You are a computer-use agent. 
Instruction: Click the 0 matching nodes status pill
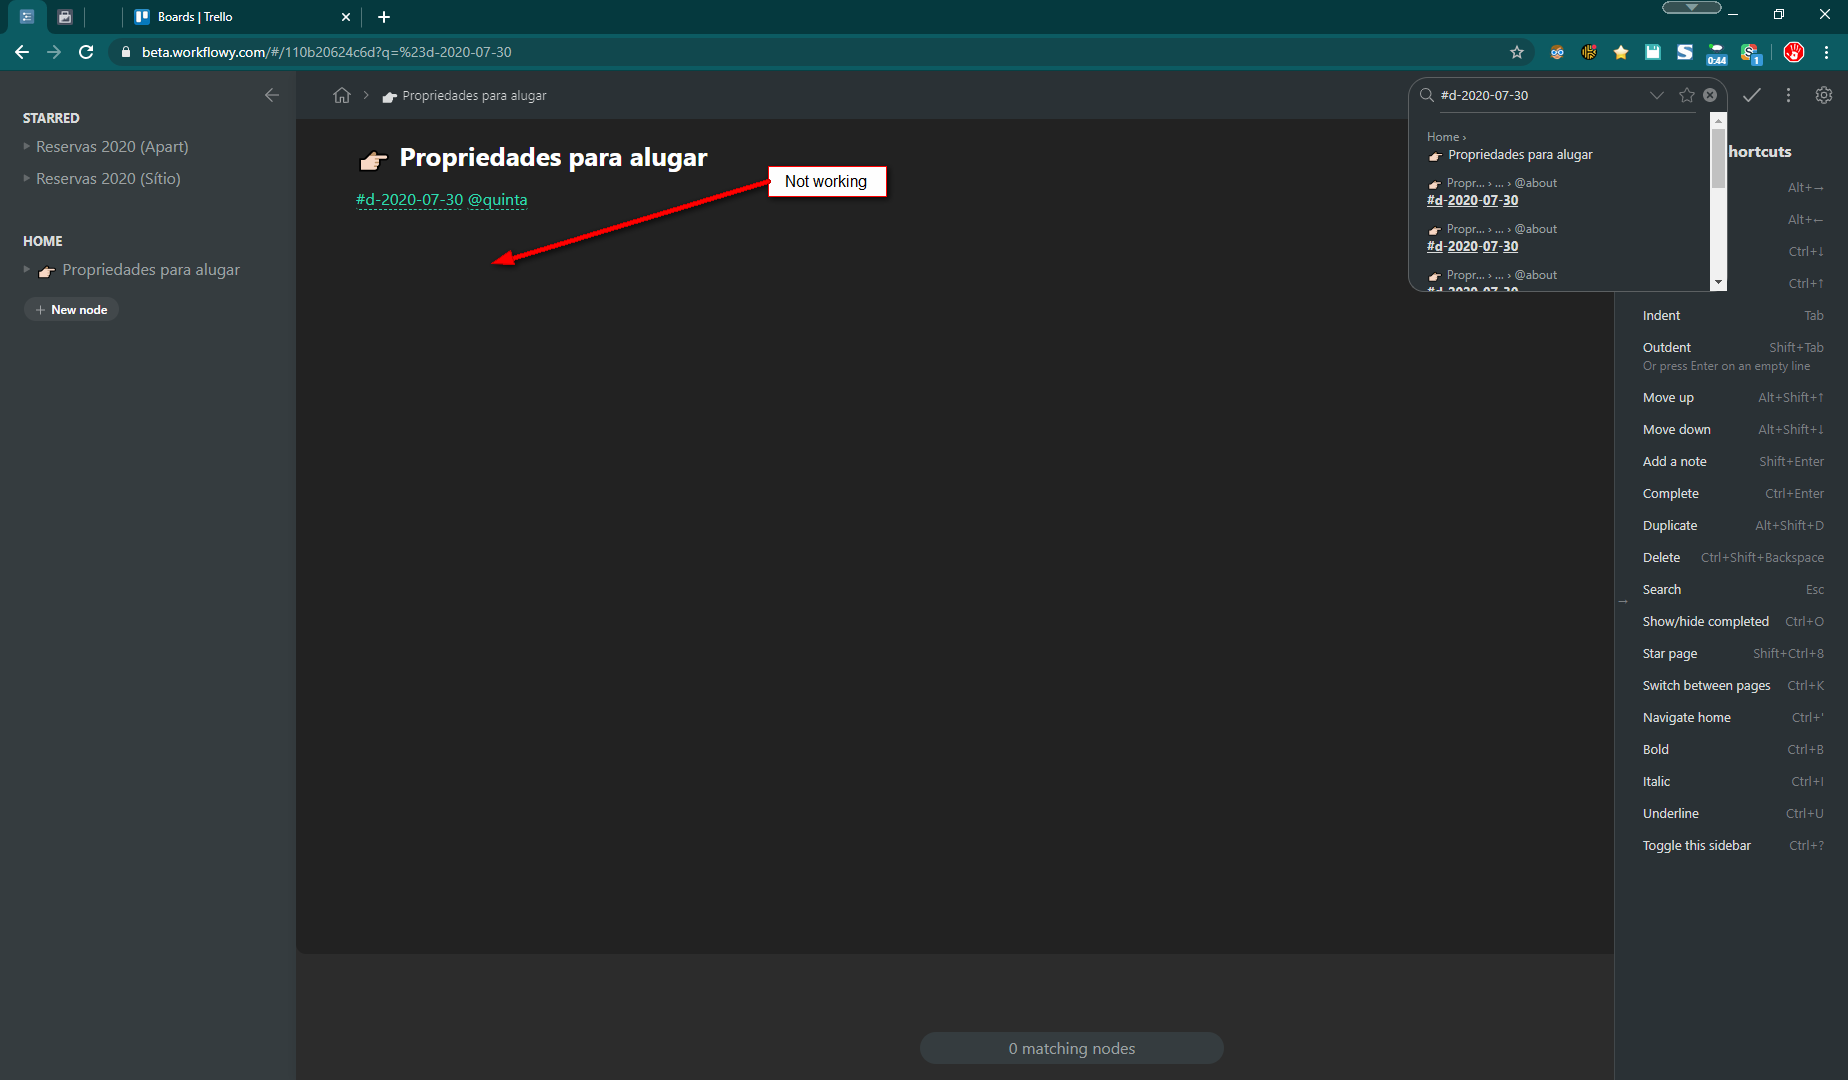click(x=1072, y=1048)
